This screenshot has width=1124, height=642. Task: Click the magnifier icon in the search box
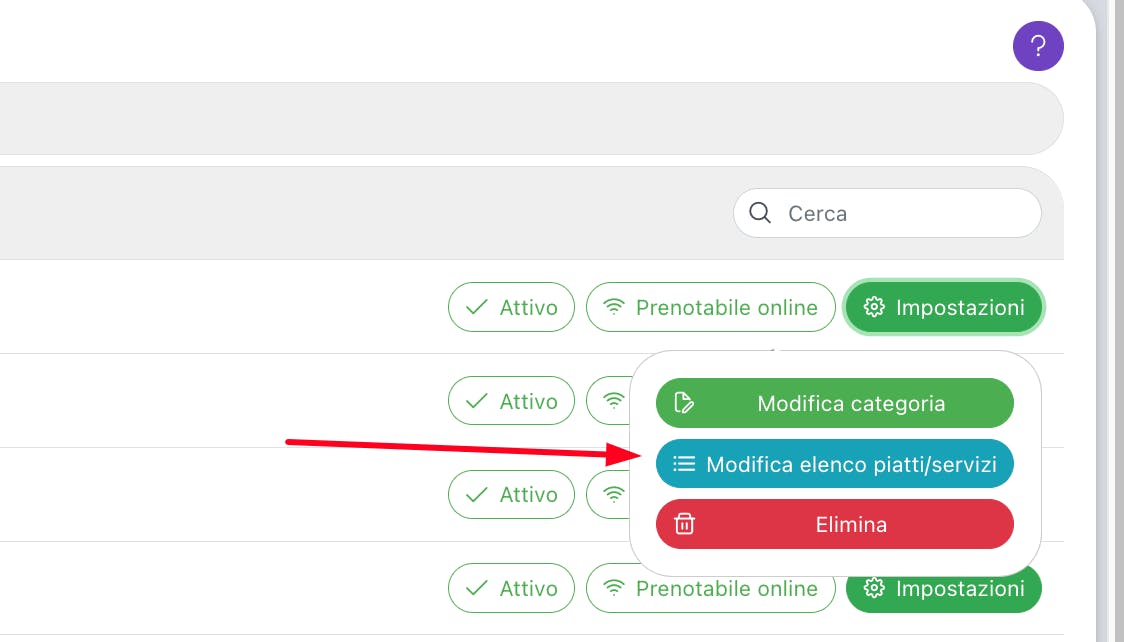[x=760, y=213]
